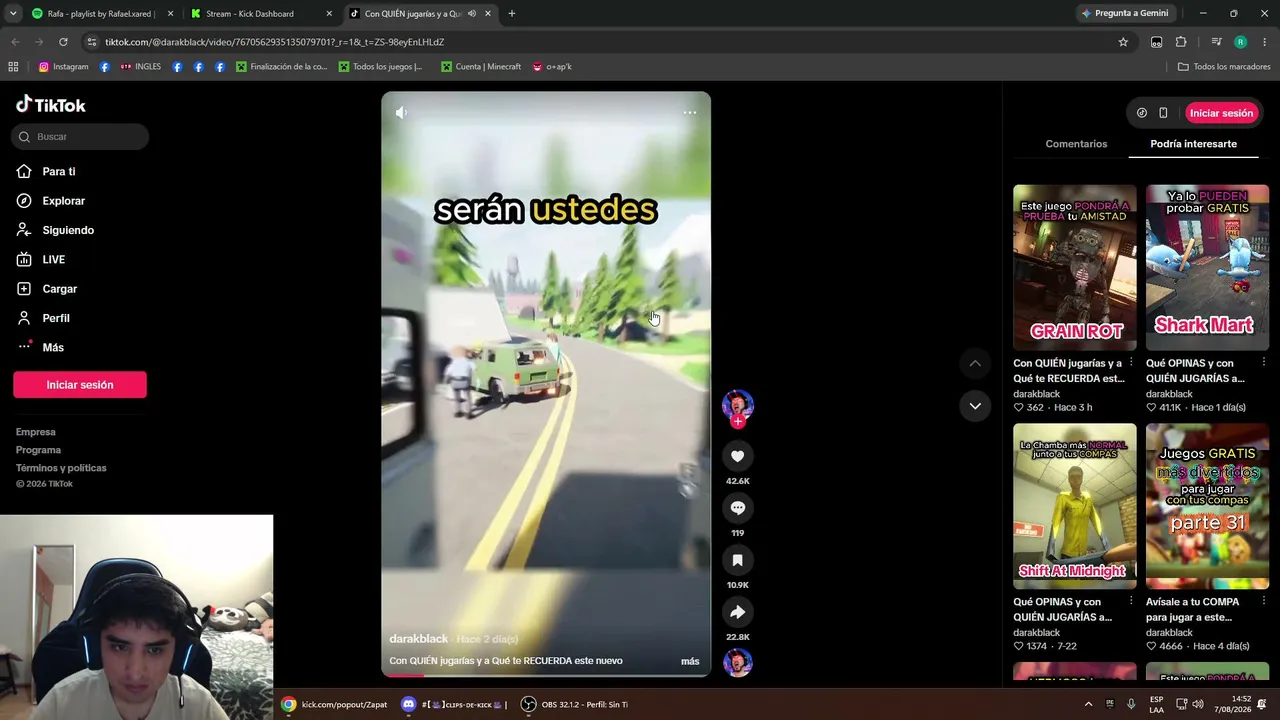The height and width of the screenshot is (720, 1280).
Task: Click the top-right Iniciar sesión button
Action: click(x=1221, y=113)
